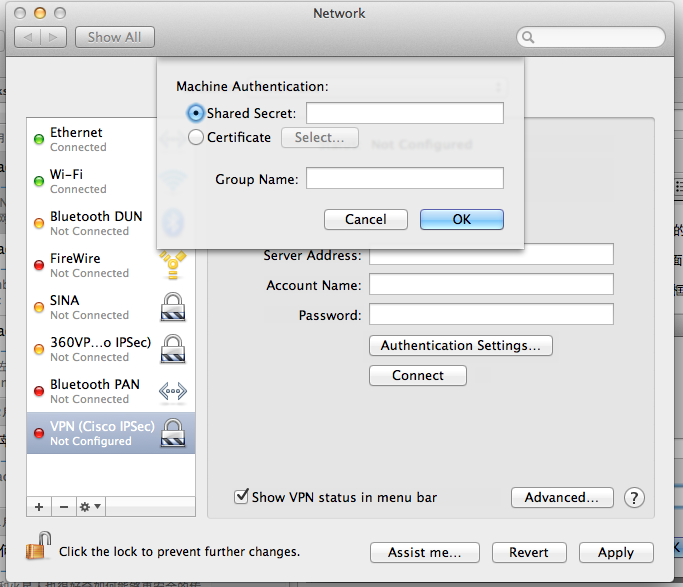Viewport: 683px width, 587px height.
Task: Select the Certificate radio button
Action: [x=196, y=138]
